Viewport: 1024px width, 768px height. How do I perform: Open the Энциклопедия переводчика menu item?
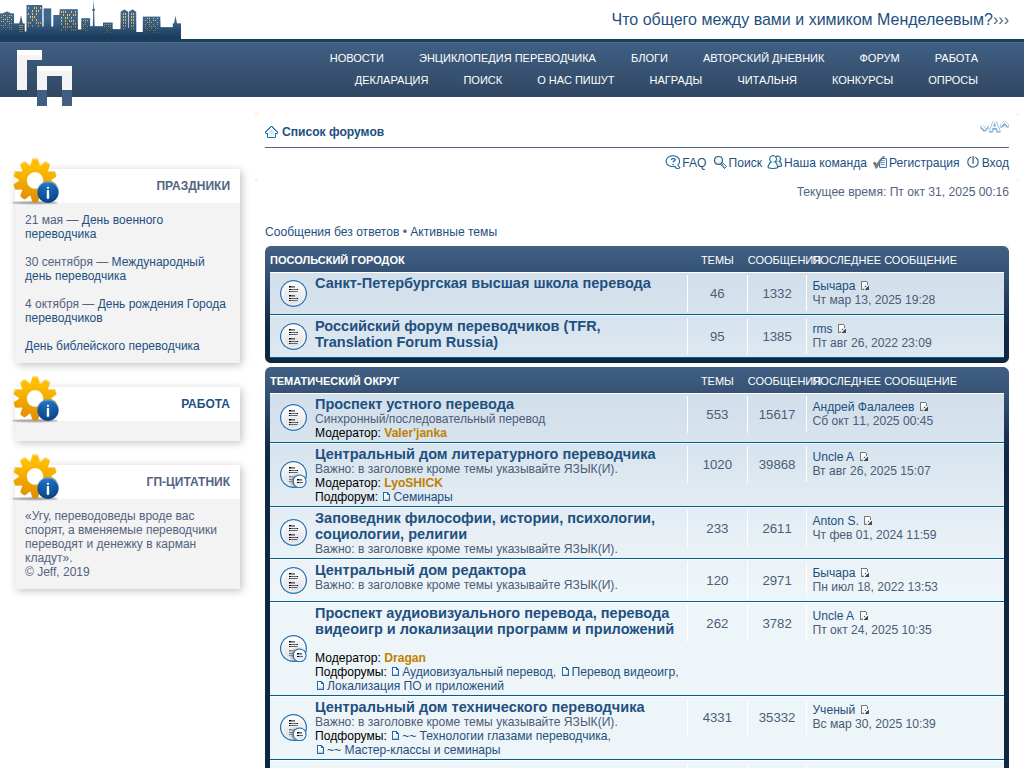click(x=507, y=58)
